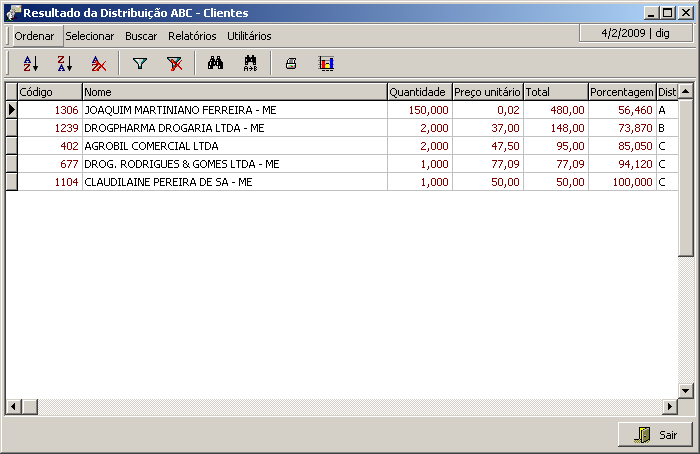This screenshot has width=700, height=454.
Task: Click the Nome column header
Action: point(234,92)
